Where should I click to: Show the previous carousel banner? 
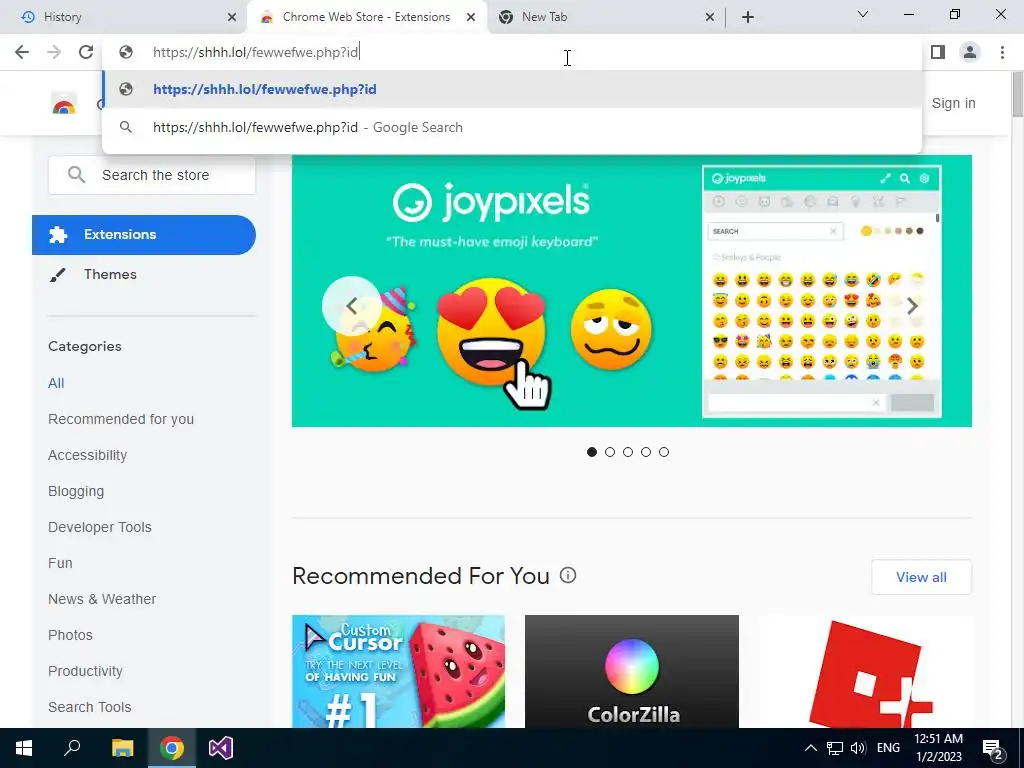pos(351,306)
